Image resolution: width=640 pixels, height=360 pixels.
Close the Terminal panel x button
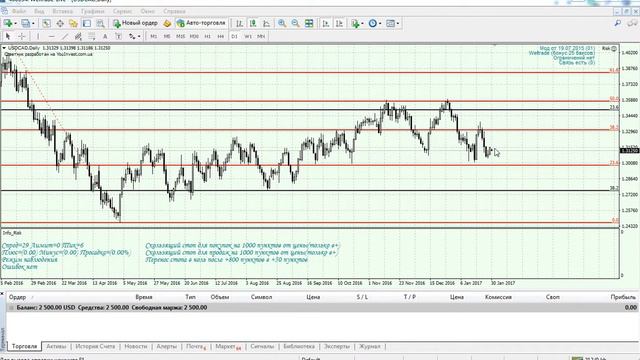2,294
